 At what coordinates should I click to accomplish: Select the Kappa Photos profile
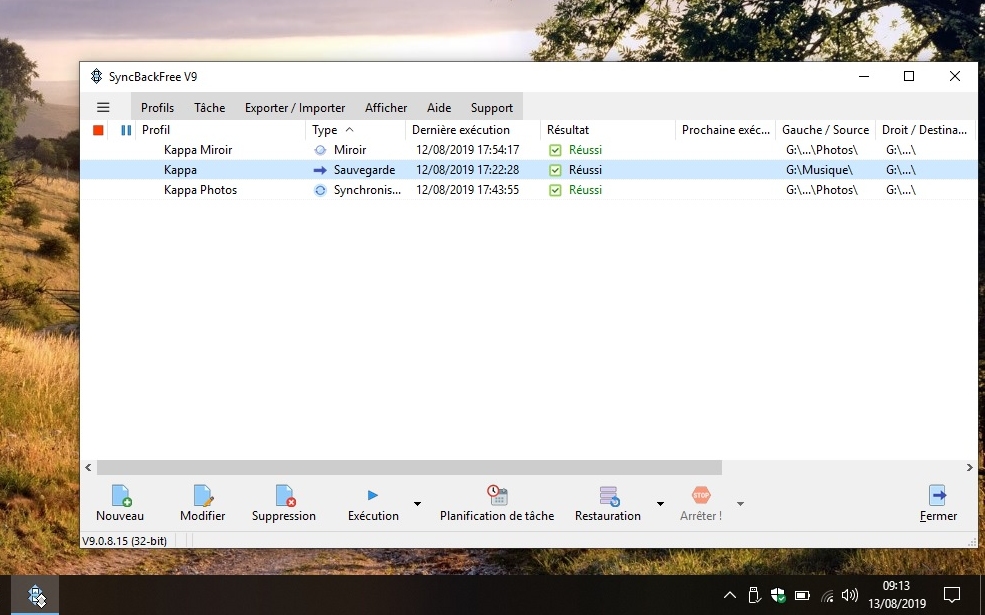[200, 190]
